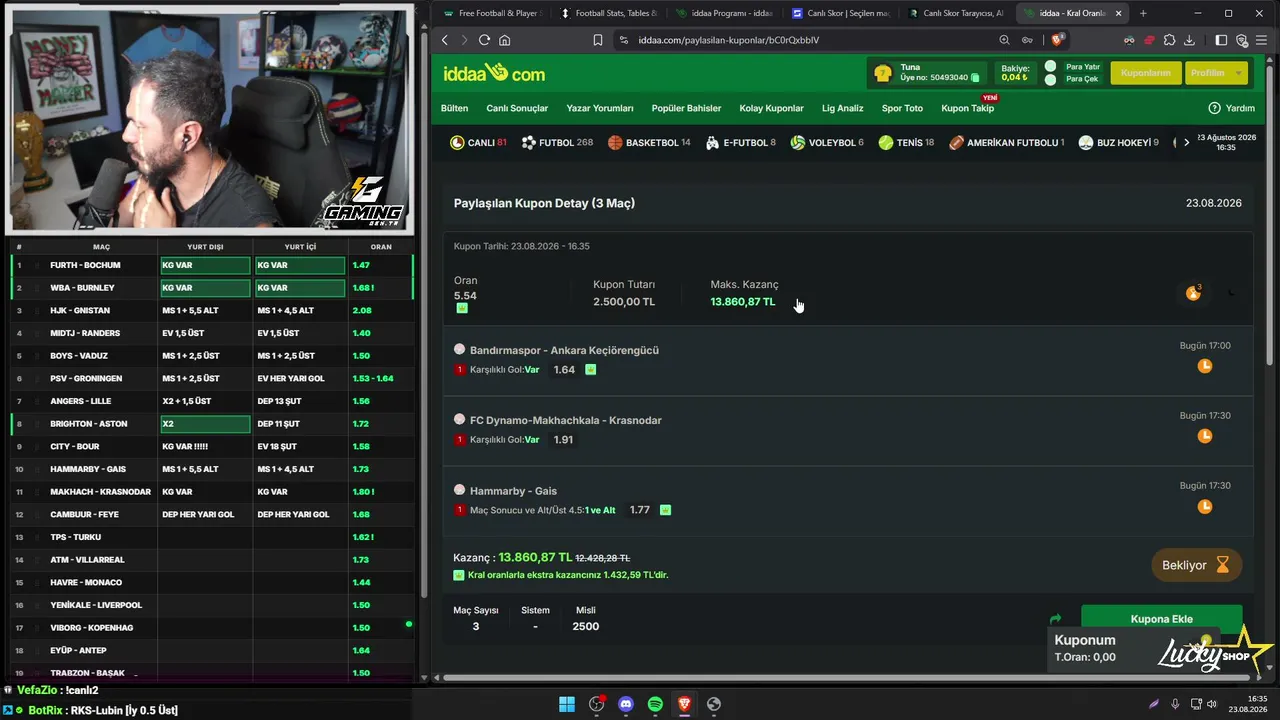Open the Spor Toto menu
The width and height of the screenshot is (1280, 720).
[903, 108]
